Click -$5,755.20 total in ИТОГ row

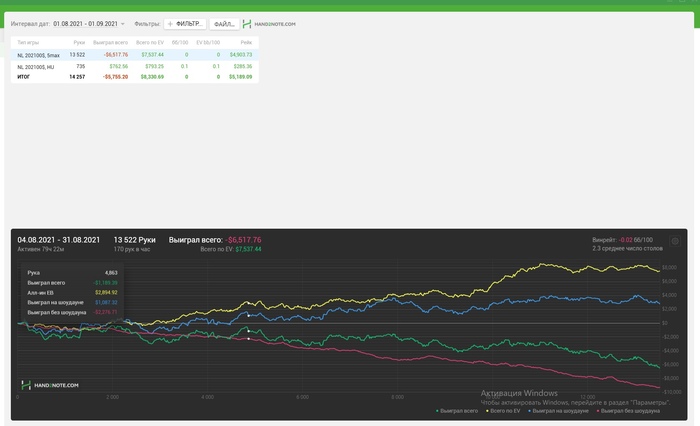115,77
